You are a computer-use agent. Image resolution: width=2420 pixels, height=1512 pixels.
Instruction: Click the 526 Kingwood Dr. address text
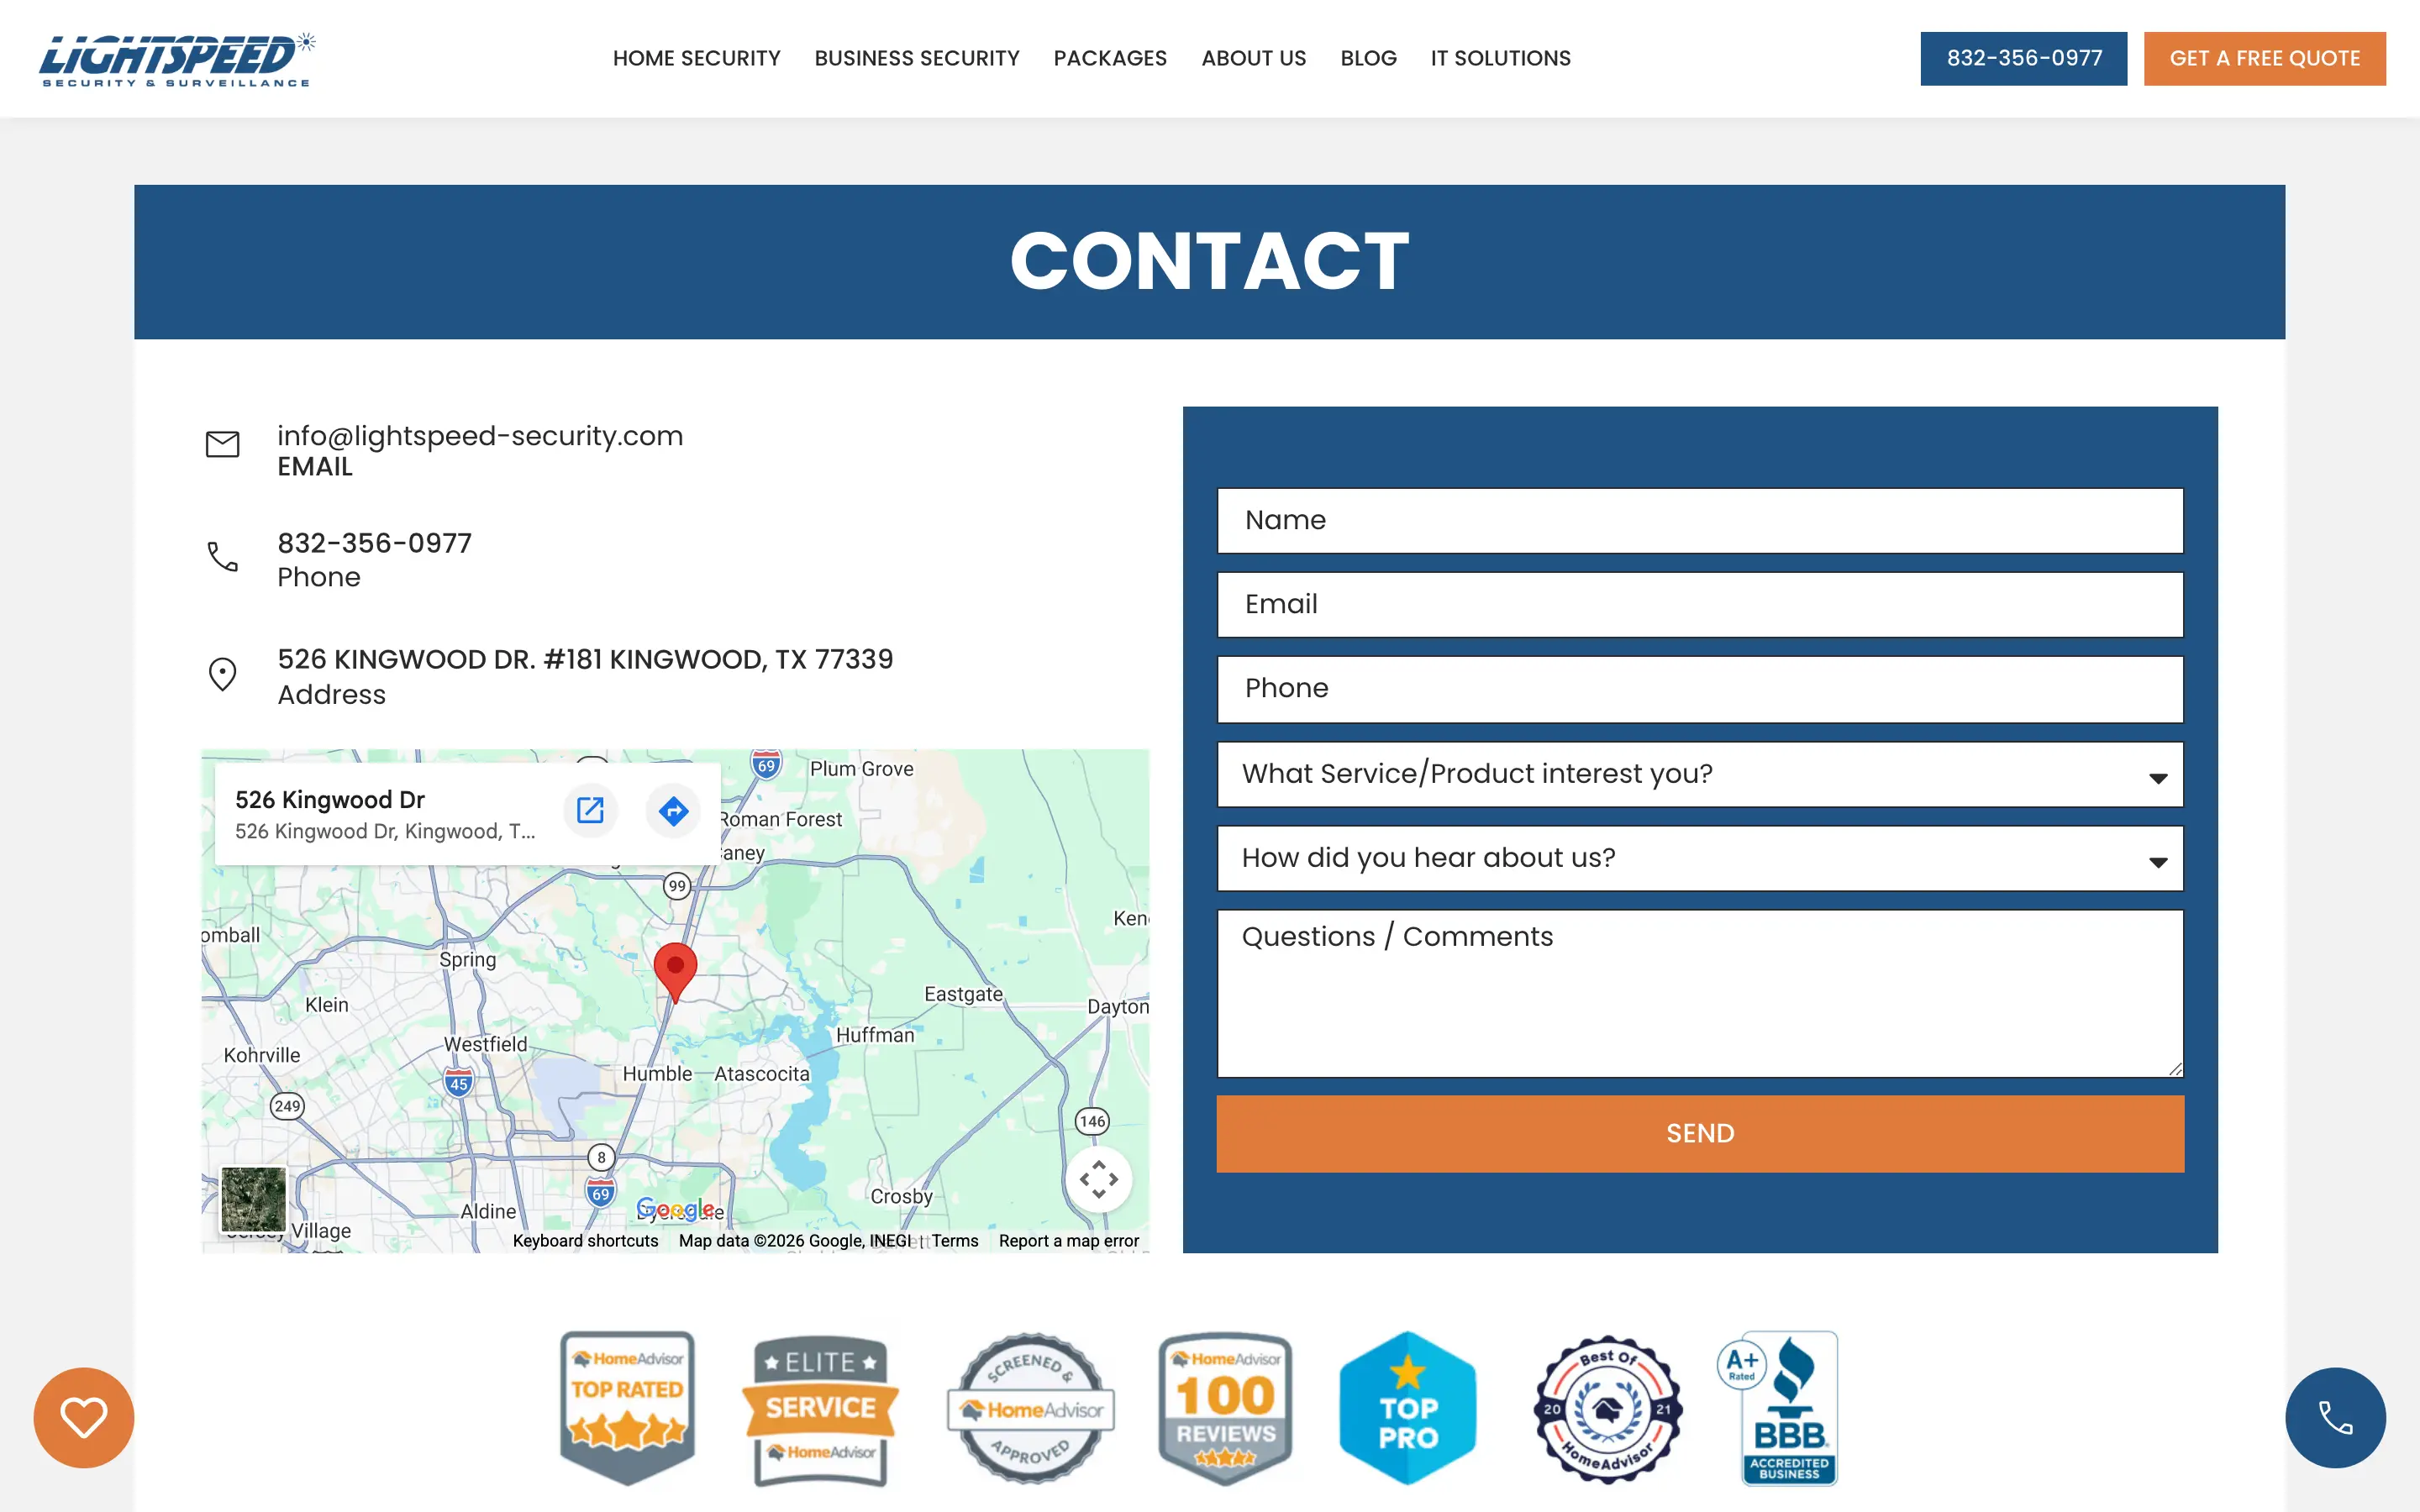point(585,659)
